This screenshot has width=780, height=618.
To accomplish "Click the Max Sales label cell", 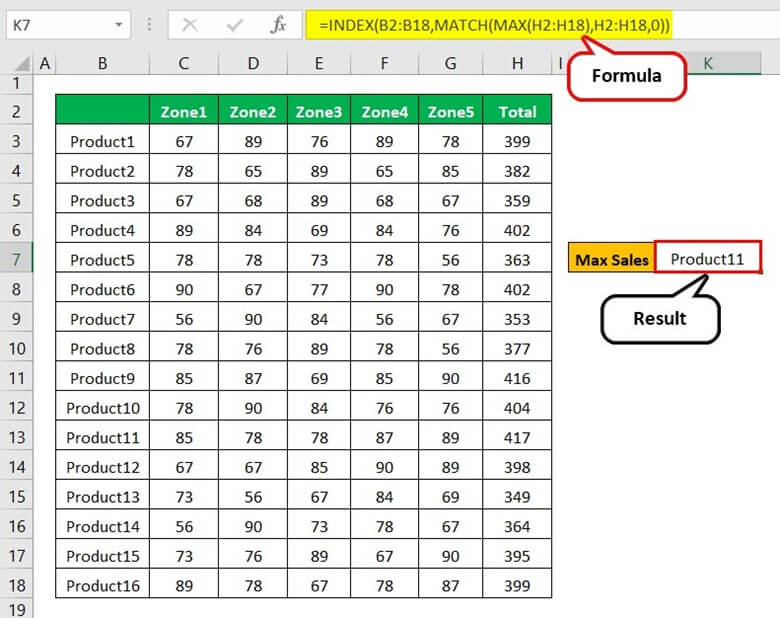I will [611, 258].
